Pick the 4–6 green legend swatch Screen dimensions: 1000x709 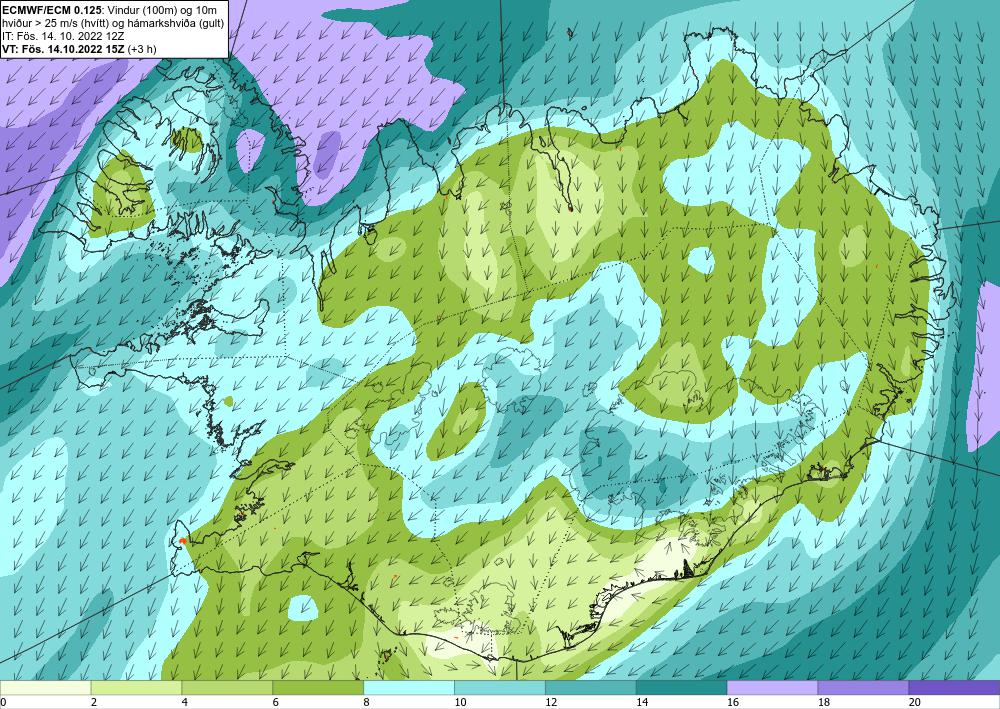pos(227,688)
